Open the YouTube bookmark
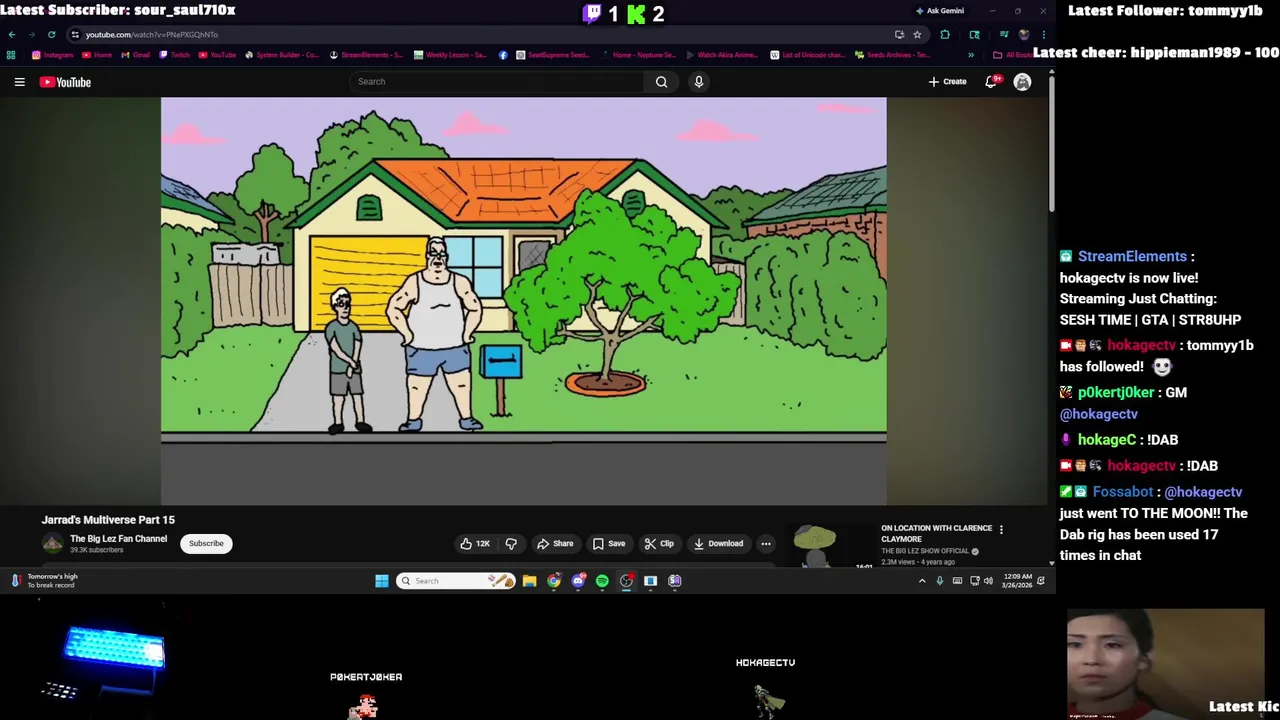 (218, 55)
